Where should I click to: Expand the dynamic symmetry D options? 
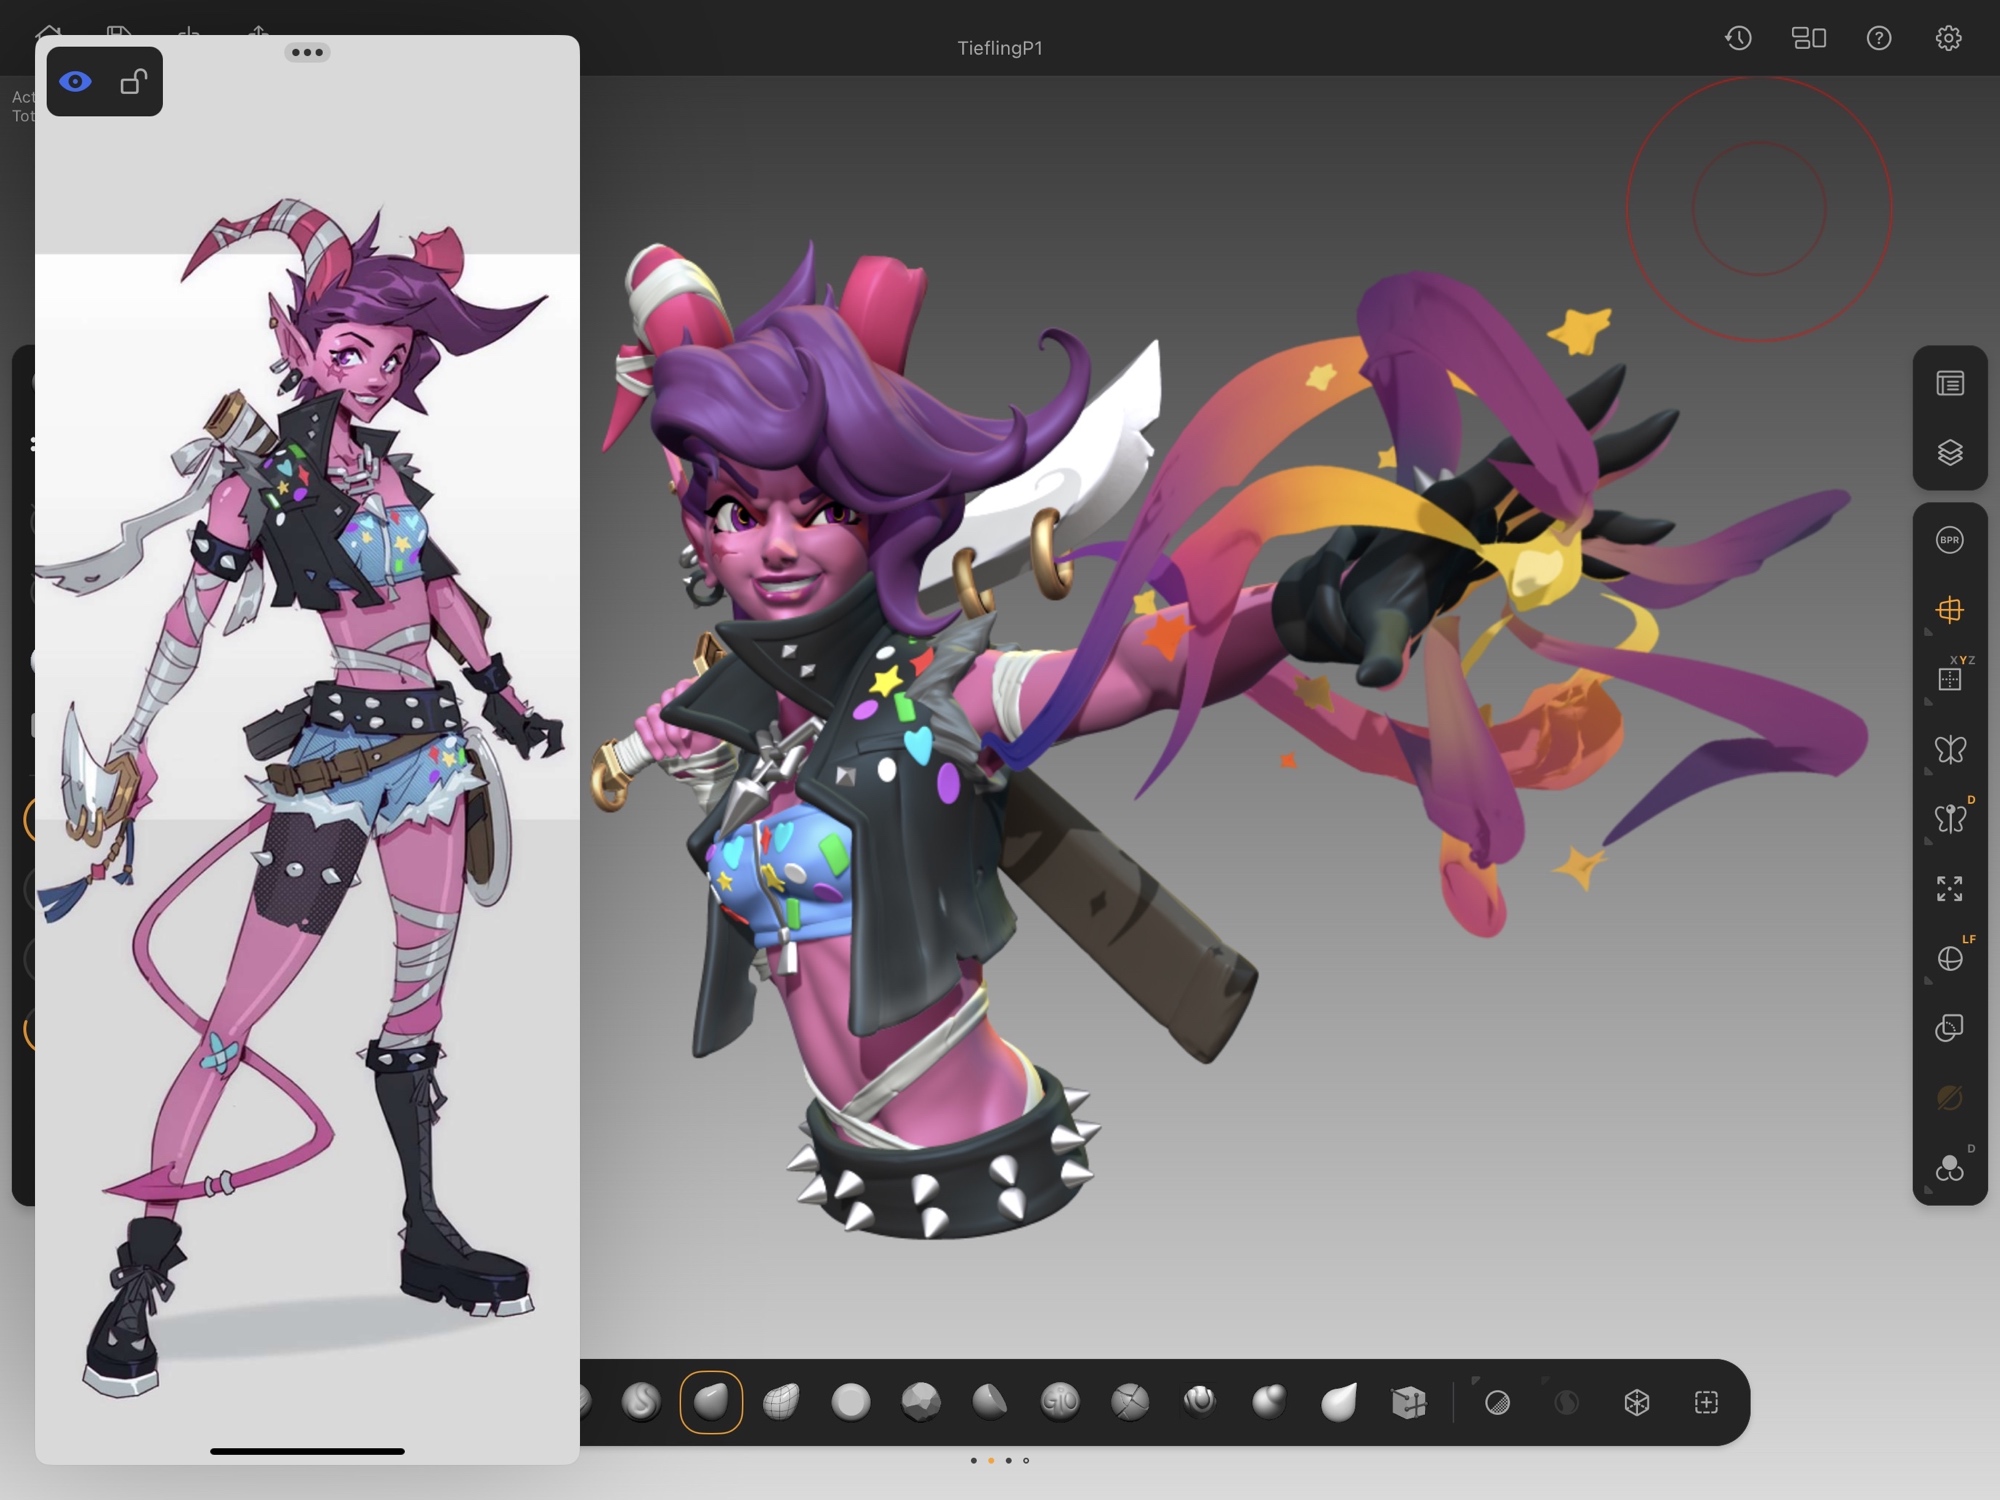1949,819
